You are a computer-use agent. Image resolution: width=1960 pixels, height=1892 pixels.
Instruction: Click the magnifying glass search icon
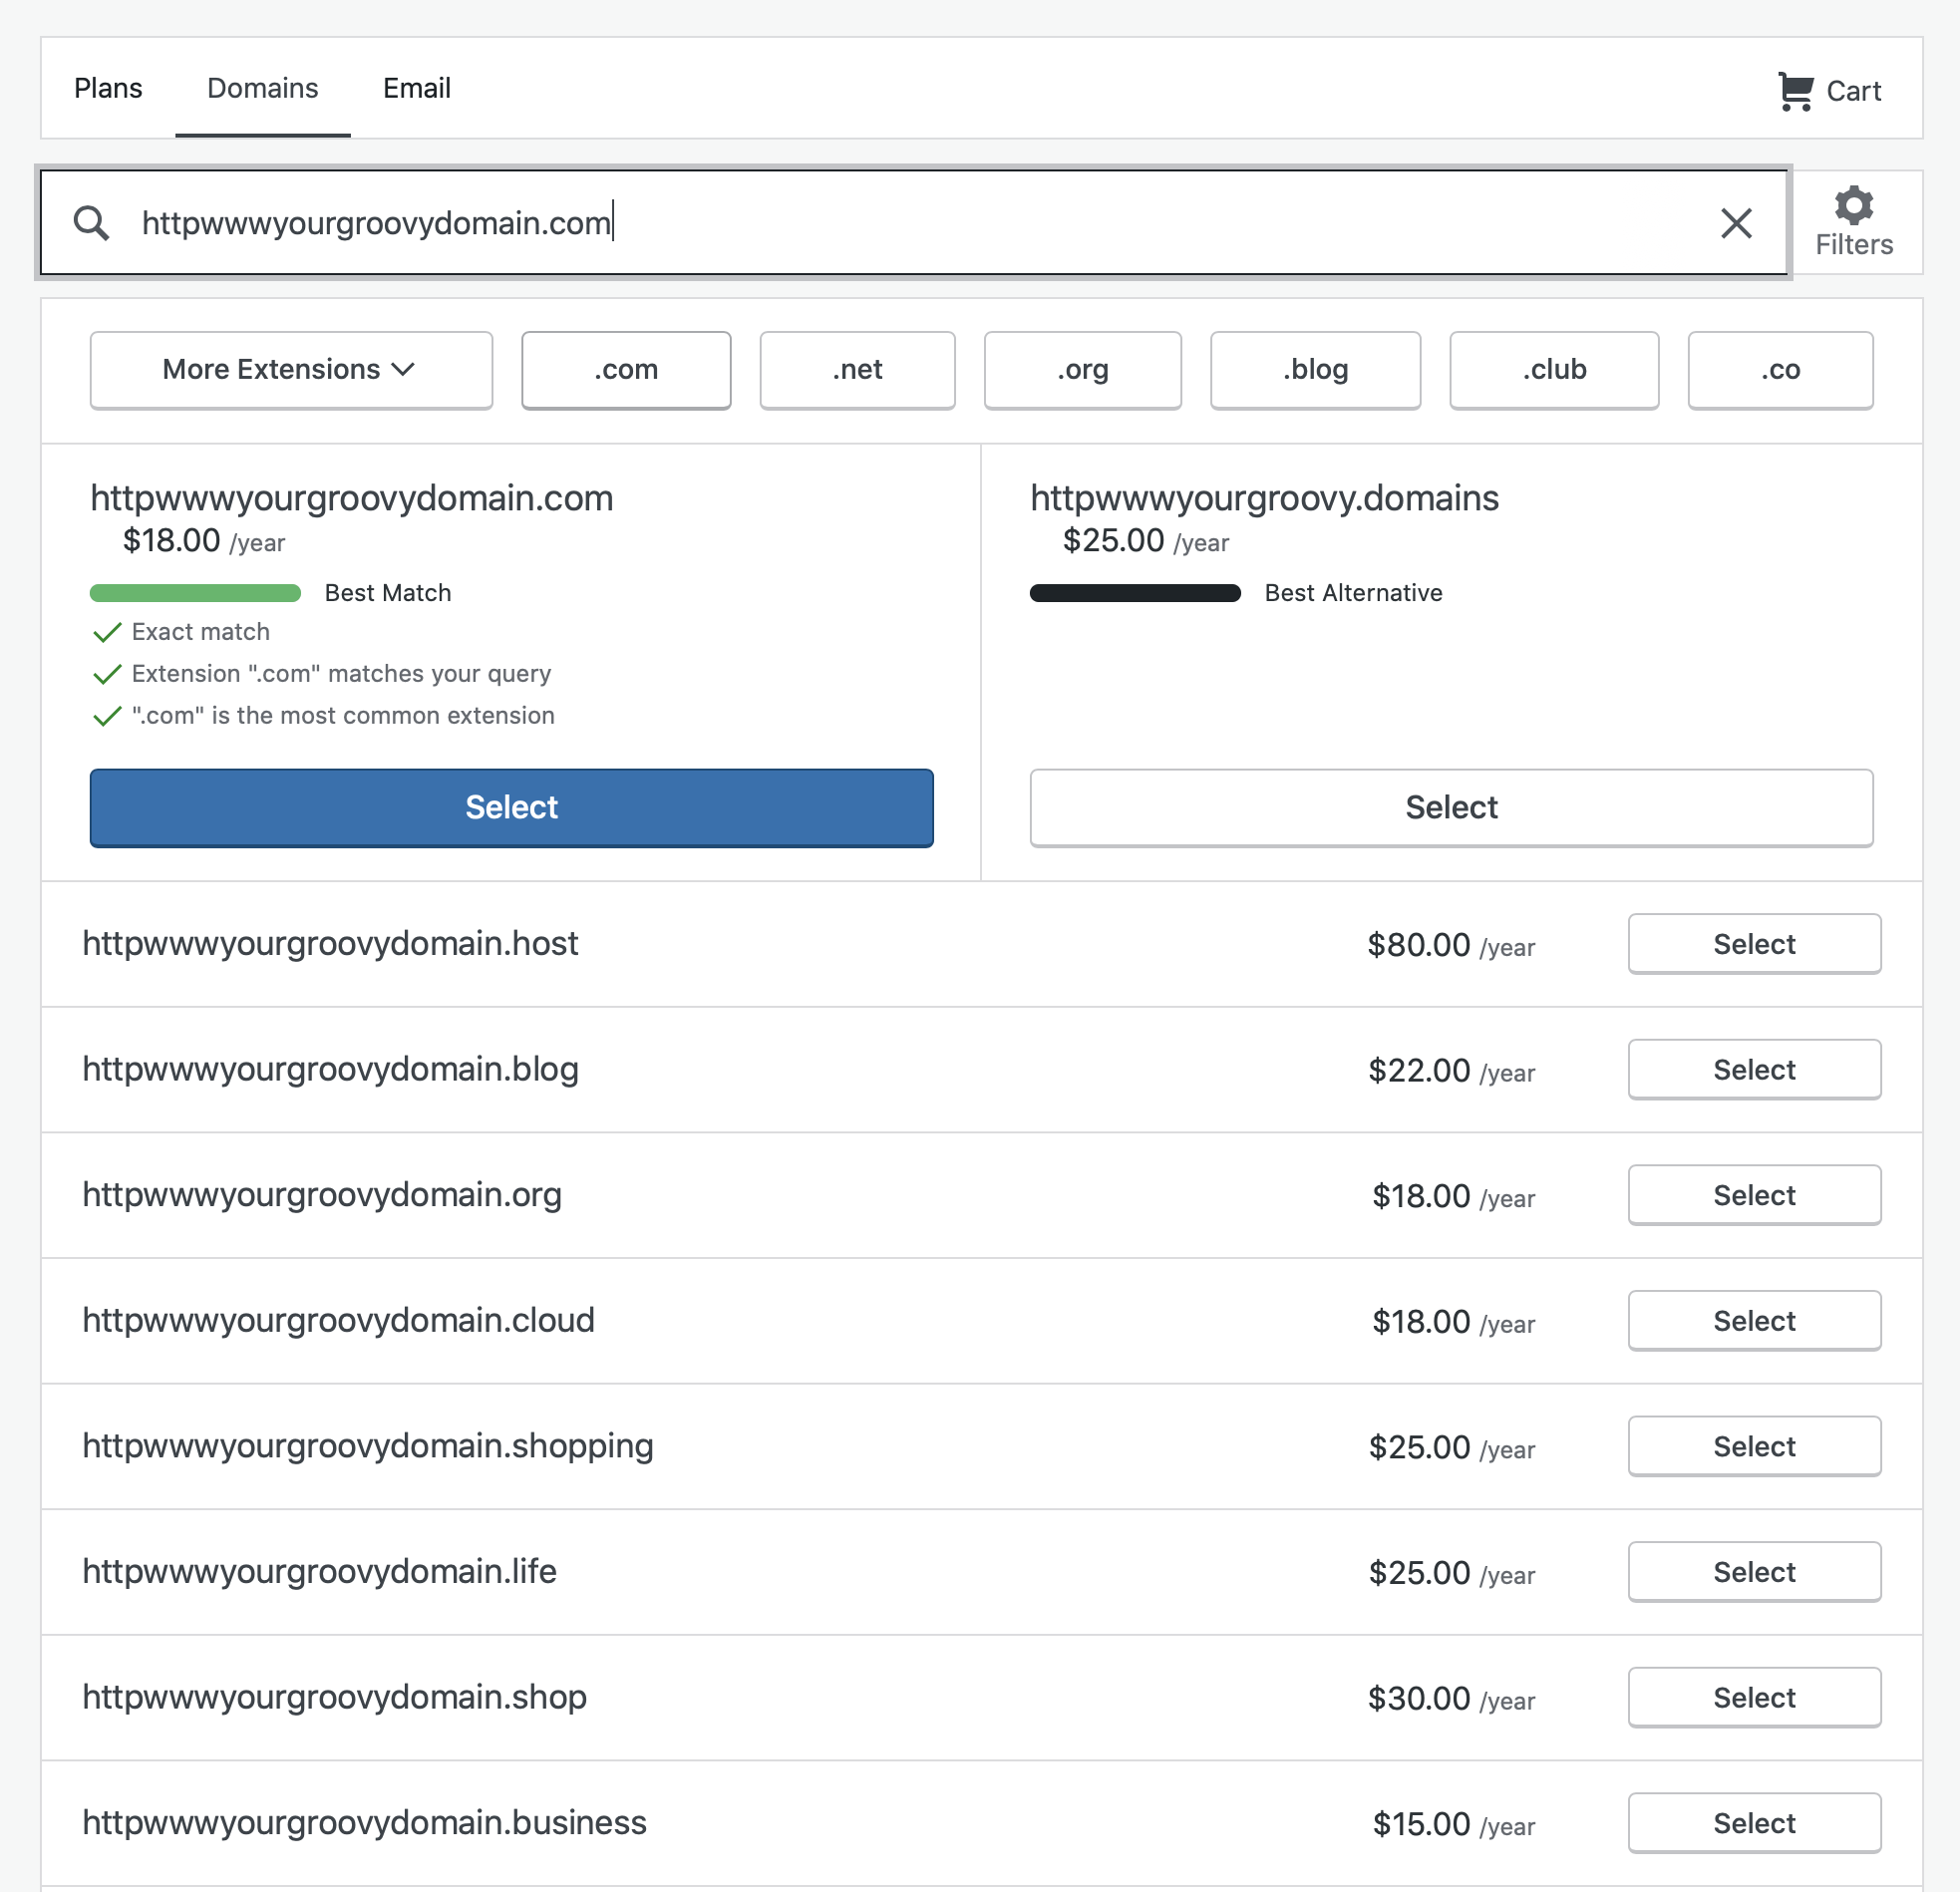click(91, 223)
